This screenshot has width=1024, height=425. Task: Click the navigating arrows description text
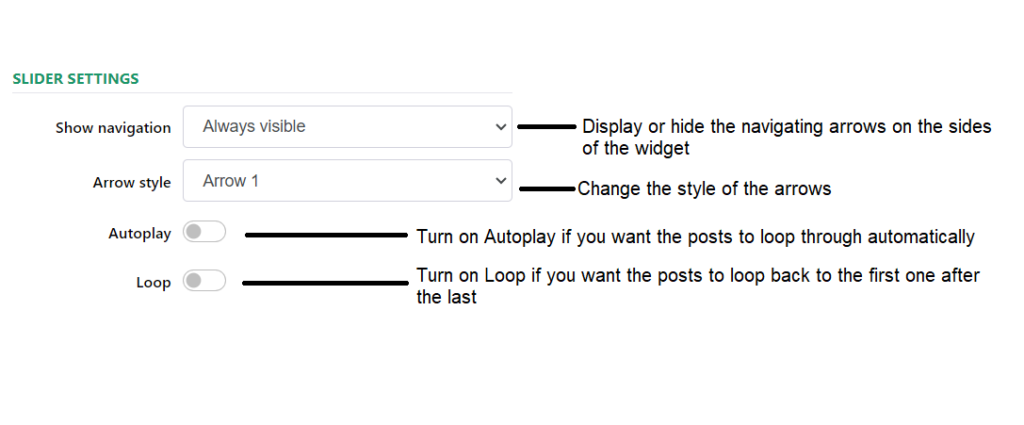coord(786,138)
